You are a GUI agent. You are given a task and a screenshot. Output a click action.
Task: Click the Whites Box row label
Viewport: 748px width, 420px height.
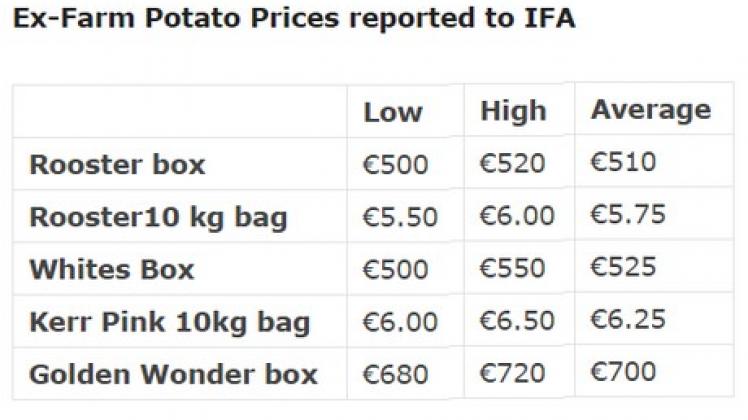tap(112, 269)
